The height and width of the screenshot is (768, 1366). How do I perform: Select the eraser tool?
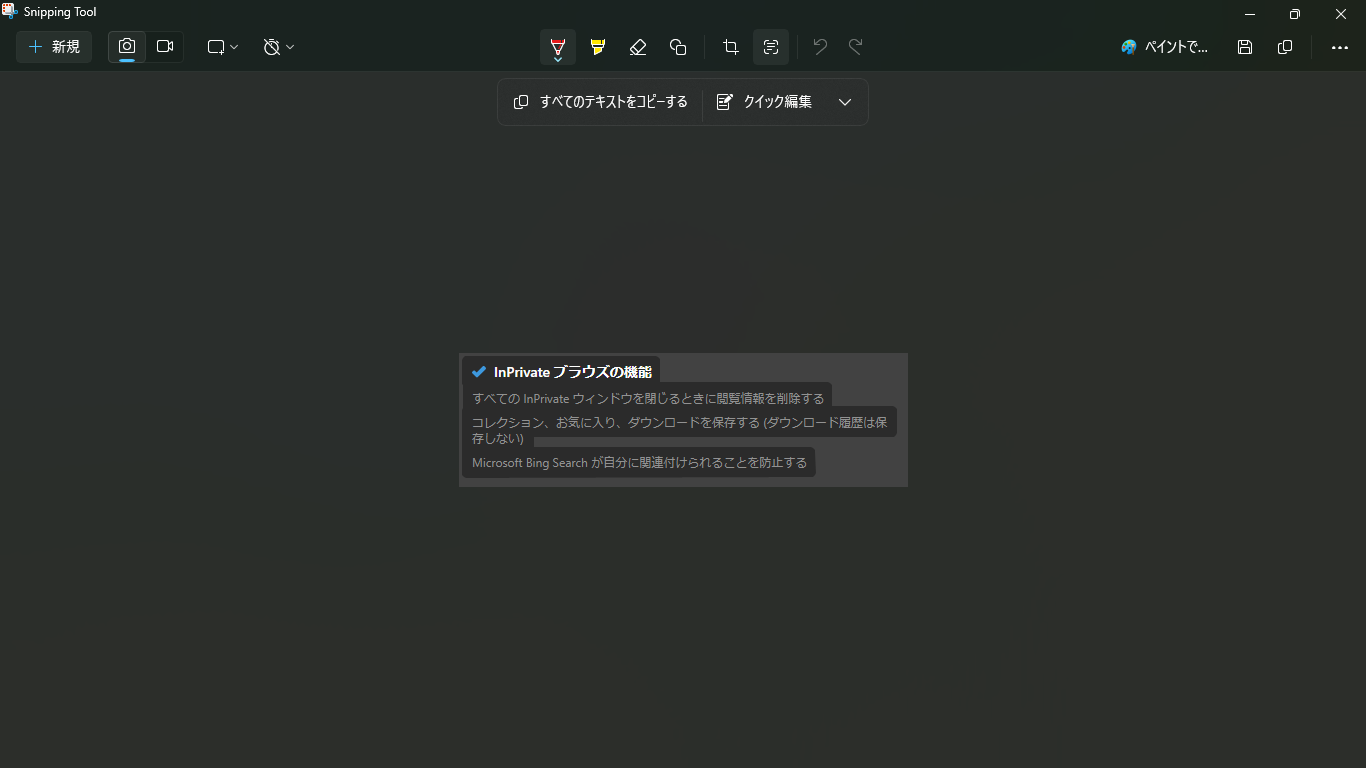click(638, 47)
